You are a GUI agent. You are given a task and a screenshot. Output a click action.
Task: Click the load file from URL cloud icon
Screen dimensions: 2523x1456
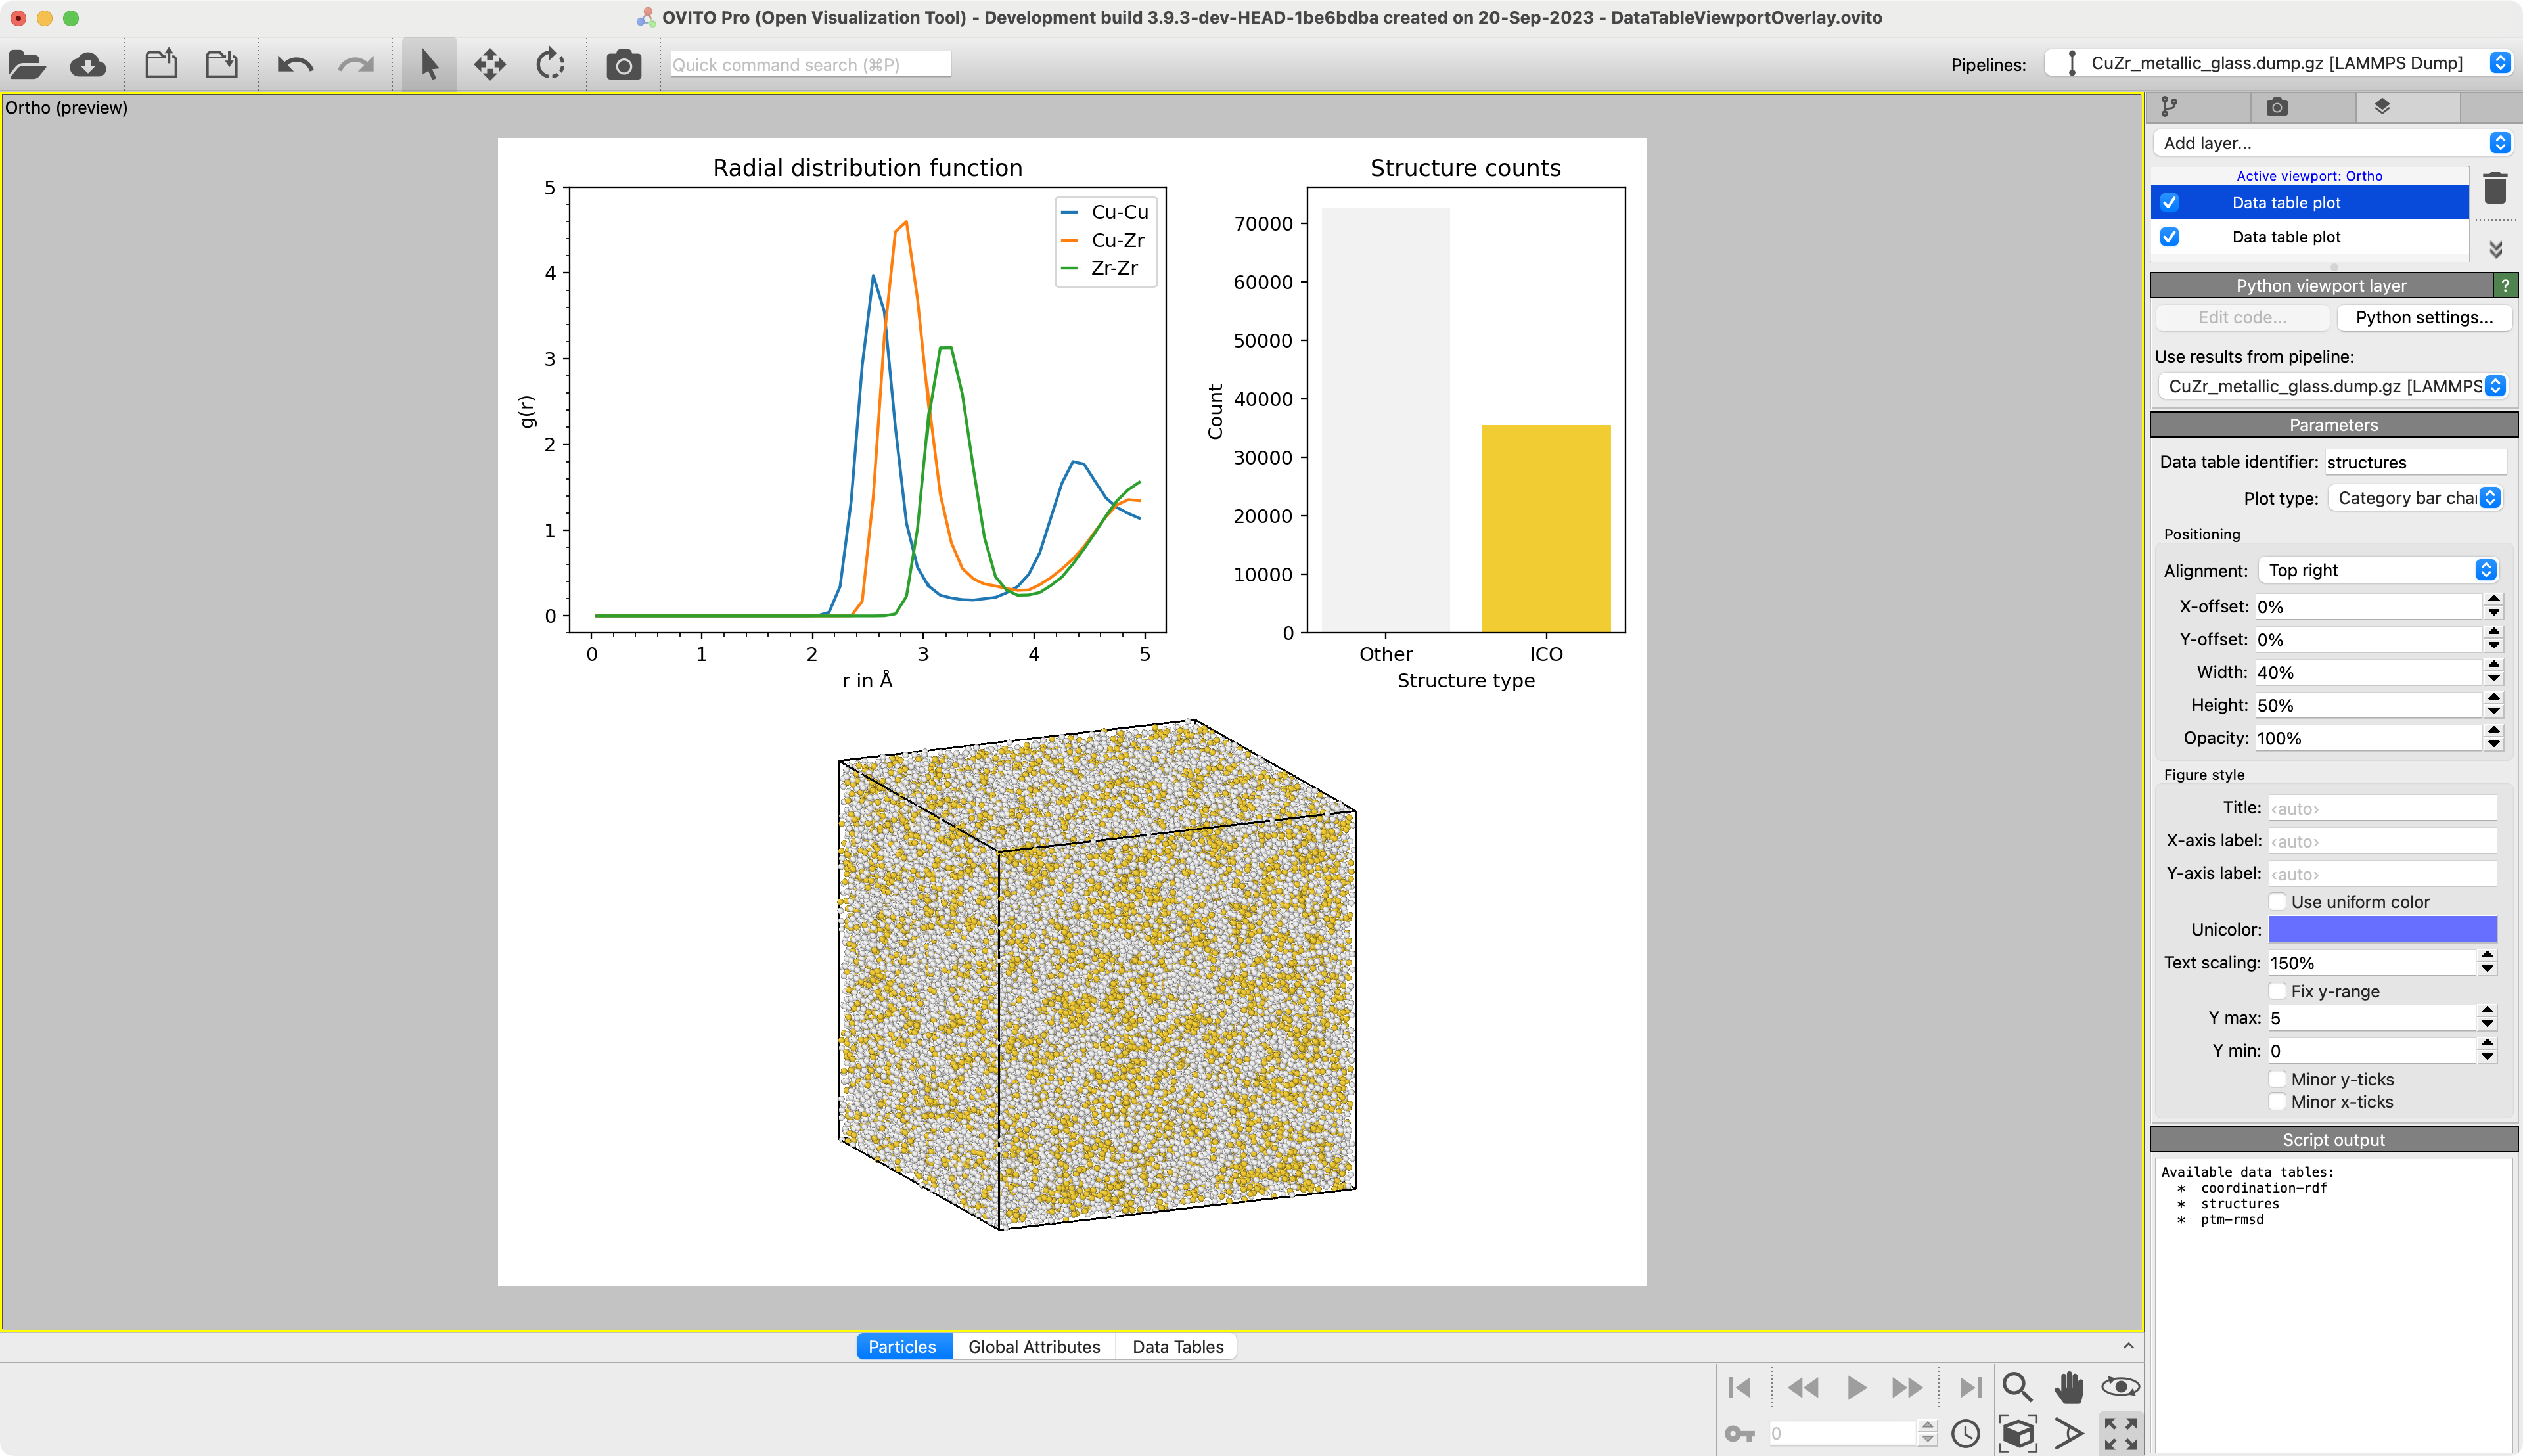pyautogui.click(x=88, y=65)
